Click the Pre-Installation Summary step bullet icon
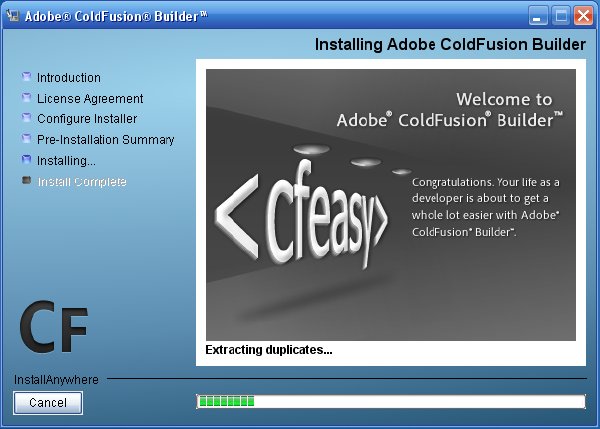 click(26, 138)
